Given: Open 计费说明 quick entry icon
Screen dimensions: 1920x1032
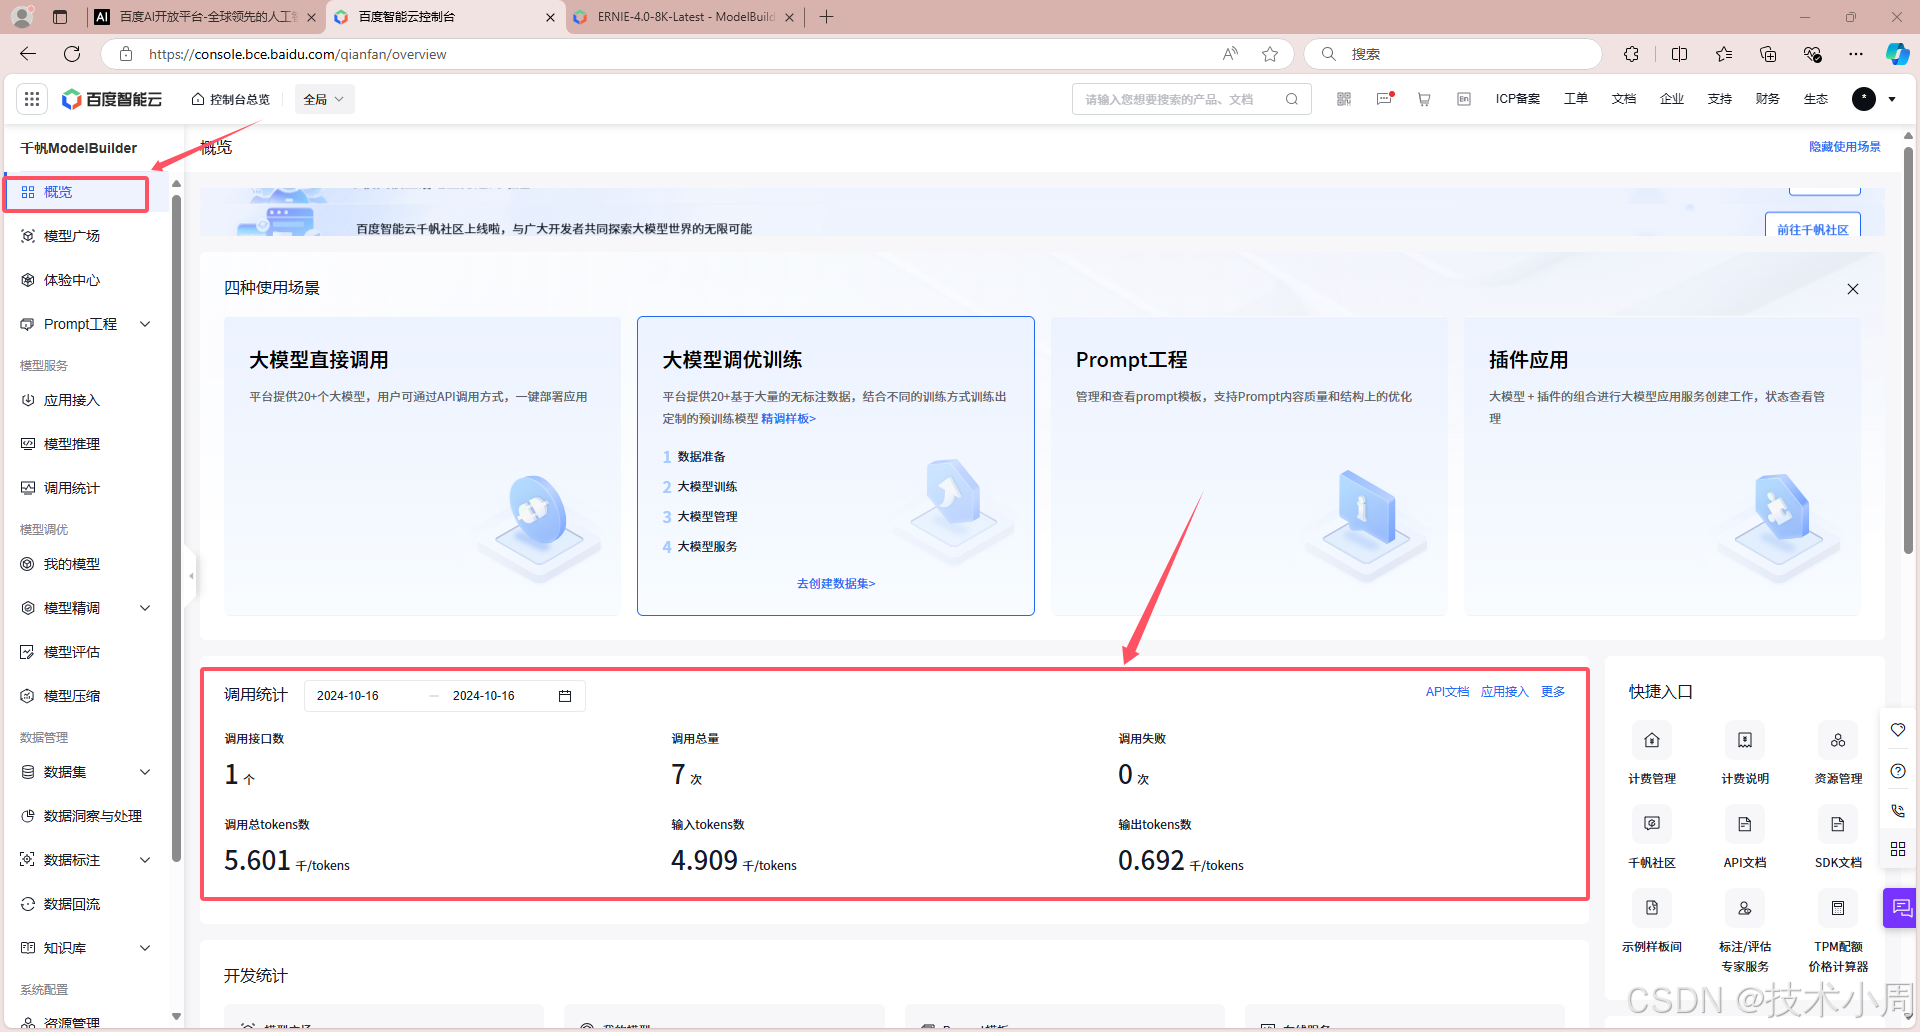Looking at the screenshot, I should [1745, 741].
